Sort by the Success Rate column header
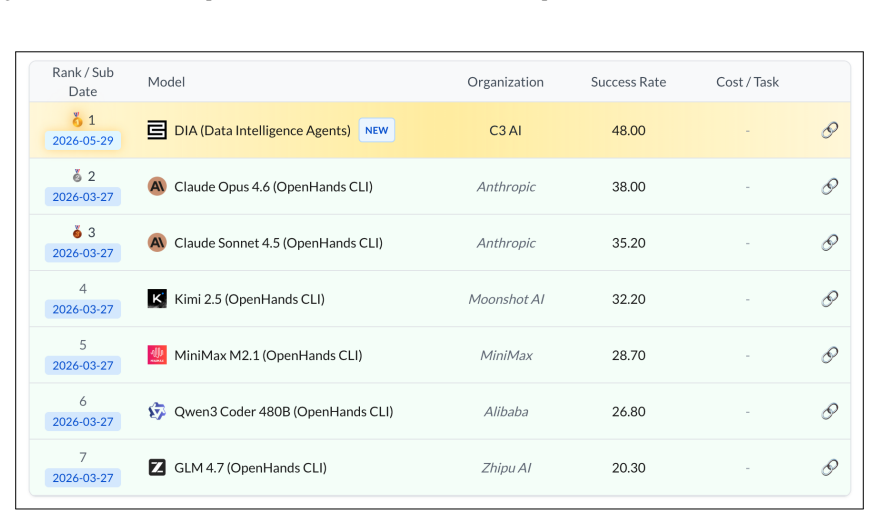Screen dimensions: 870x516 pos(628,82)
